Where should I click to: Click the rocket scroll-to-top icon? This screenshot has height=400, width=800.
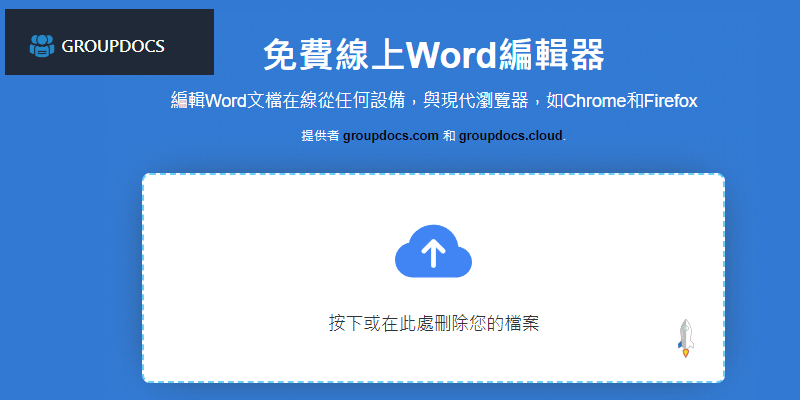point(686,337)
